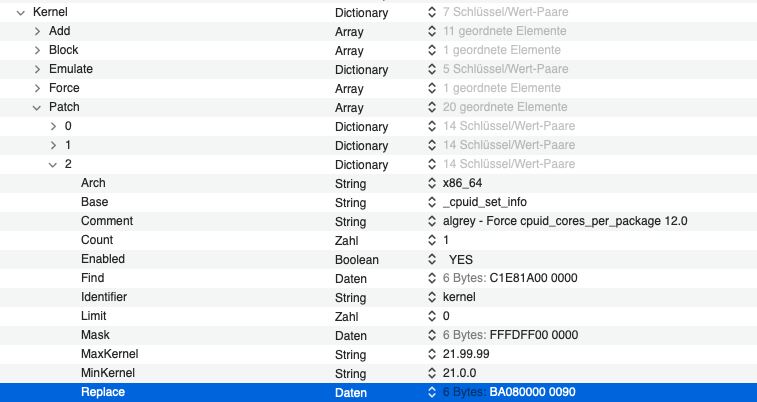Screen dimensions: 757x402
Task: Expand Patch item 0
Action: coord(53,126)
